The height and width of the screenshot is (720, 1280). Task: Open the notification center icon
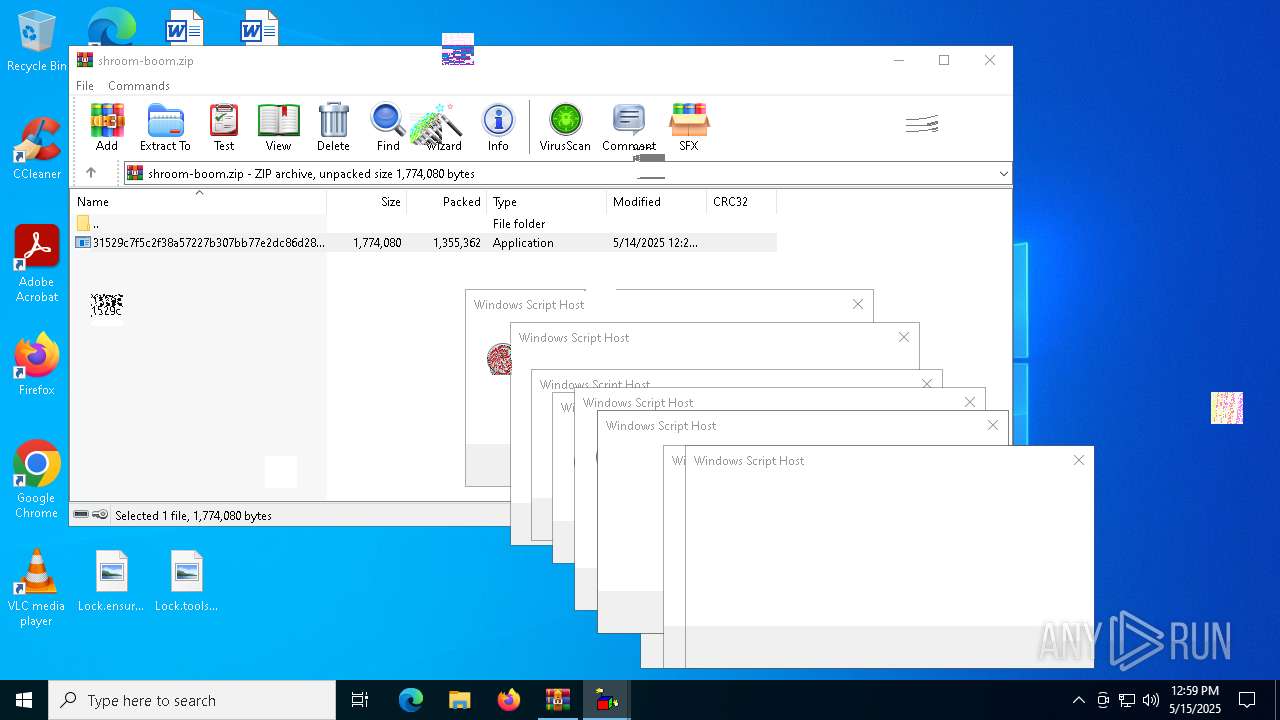coord(1247,700)
